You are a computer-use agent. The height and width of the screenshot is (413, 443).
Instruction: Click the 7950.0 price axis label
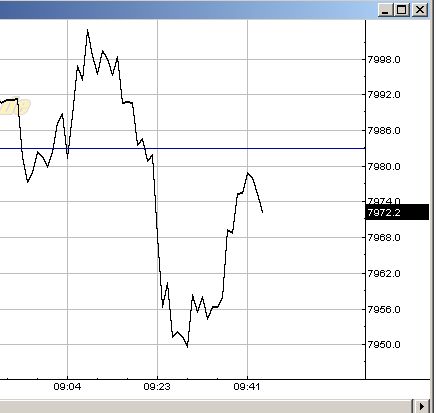[384, 344]
